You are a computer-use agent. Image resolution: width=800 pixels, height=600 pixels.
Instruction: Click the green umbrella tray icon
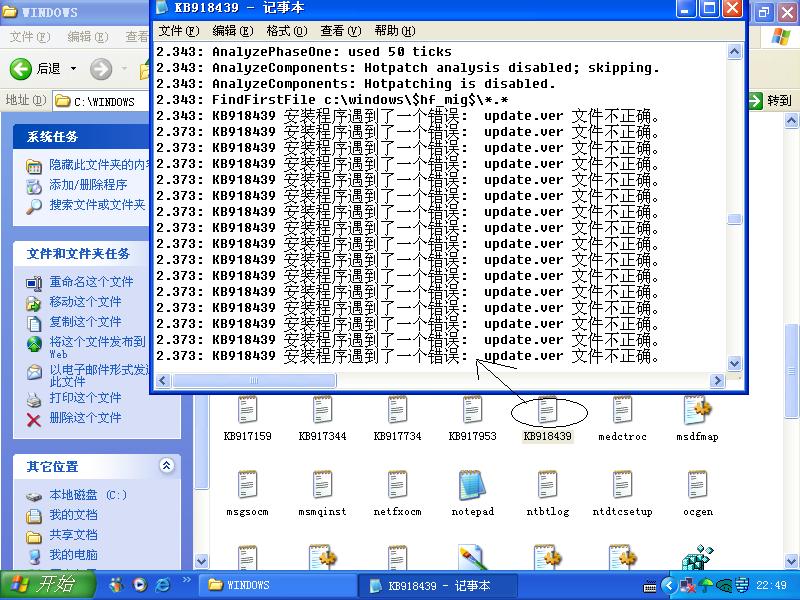(x=706, y=585)
